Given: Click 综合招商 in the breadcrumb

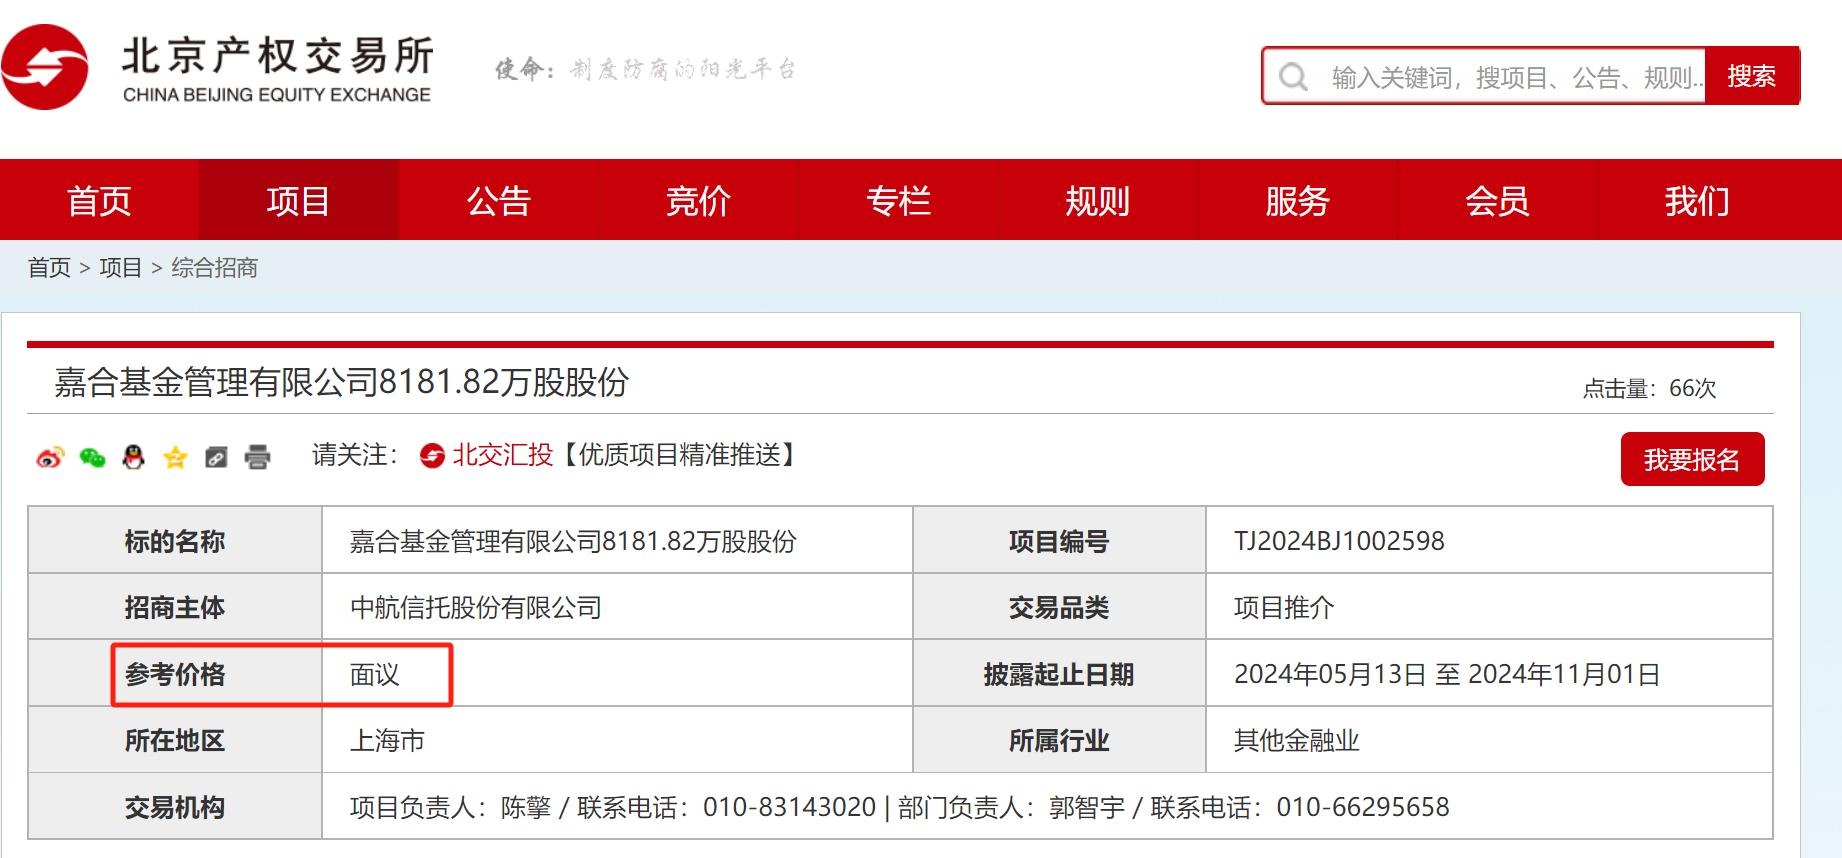Looking at the screenshot, I should pyautogui.click(x=215, y=268).
